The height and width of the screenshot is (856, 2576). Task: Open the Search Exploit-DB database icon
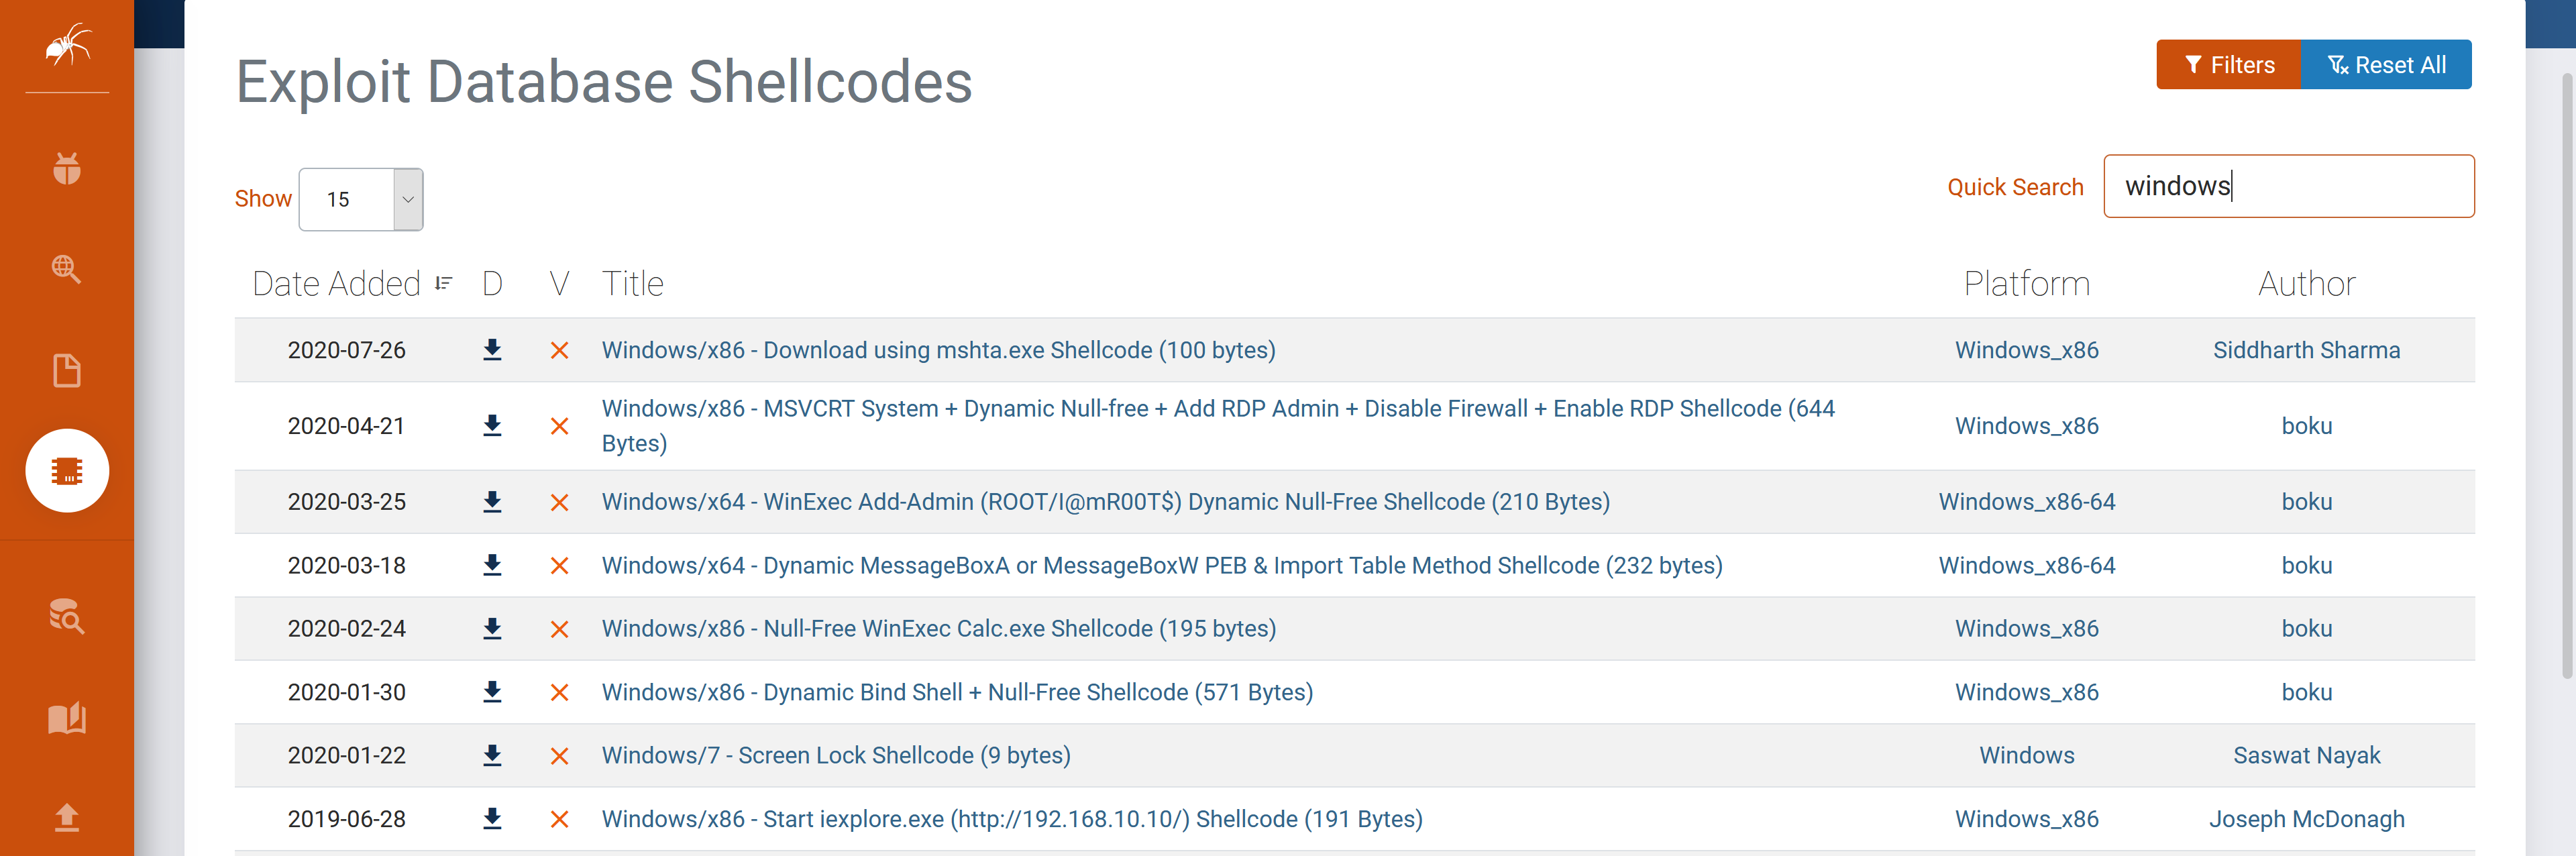tap(67, 616)
